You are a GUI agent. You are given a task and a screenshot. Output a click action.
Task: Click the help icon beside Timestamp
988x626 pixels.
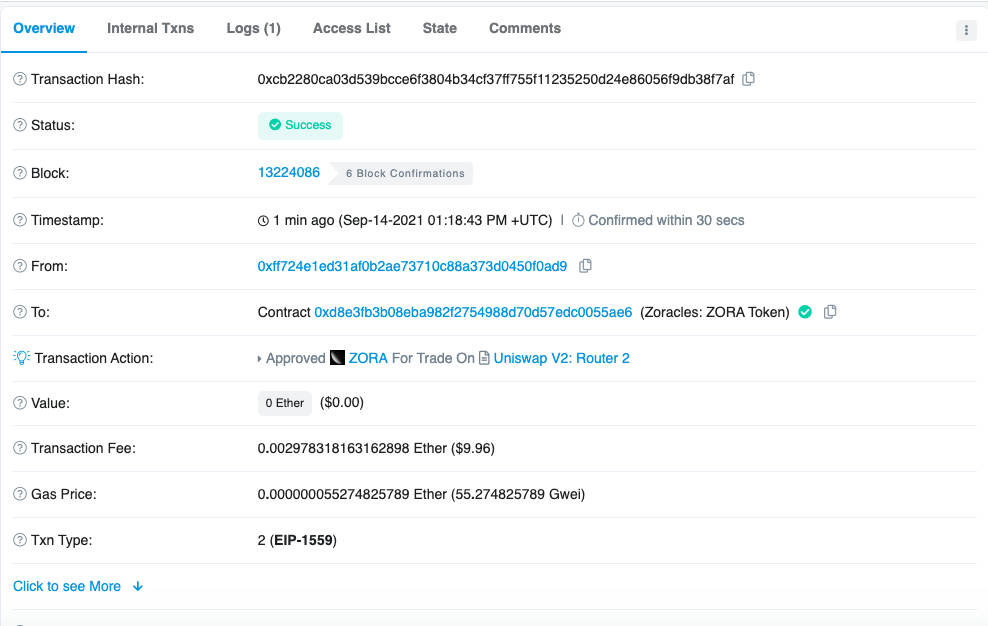click(20, 220)
